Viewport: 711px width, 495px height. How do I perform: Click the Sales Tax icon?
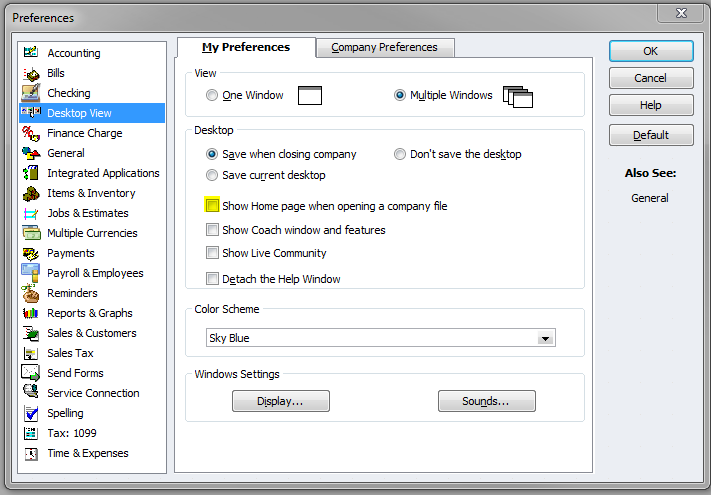[31, 353]
